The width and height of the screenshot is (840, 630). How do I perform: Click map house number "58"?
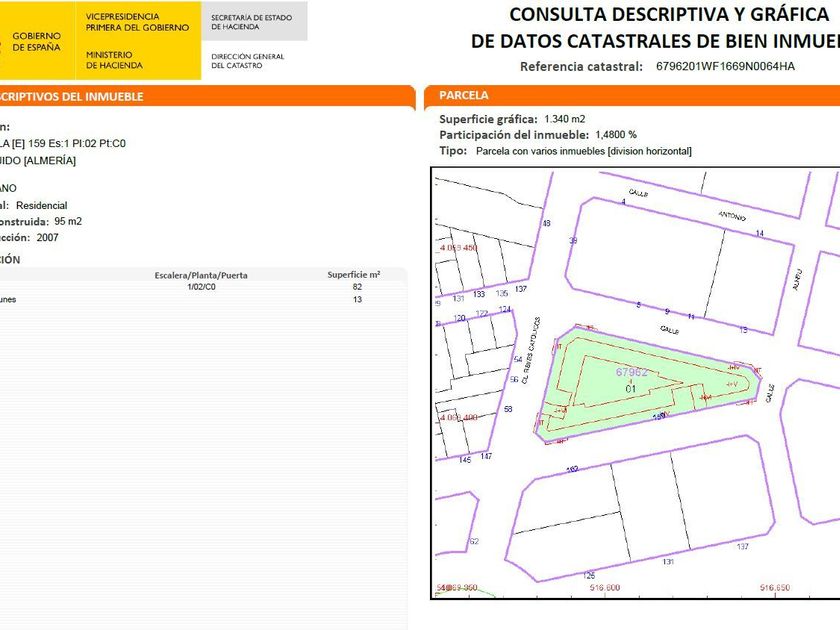coord(508,409)
